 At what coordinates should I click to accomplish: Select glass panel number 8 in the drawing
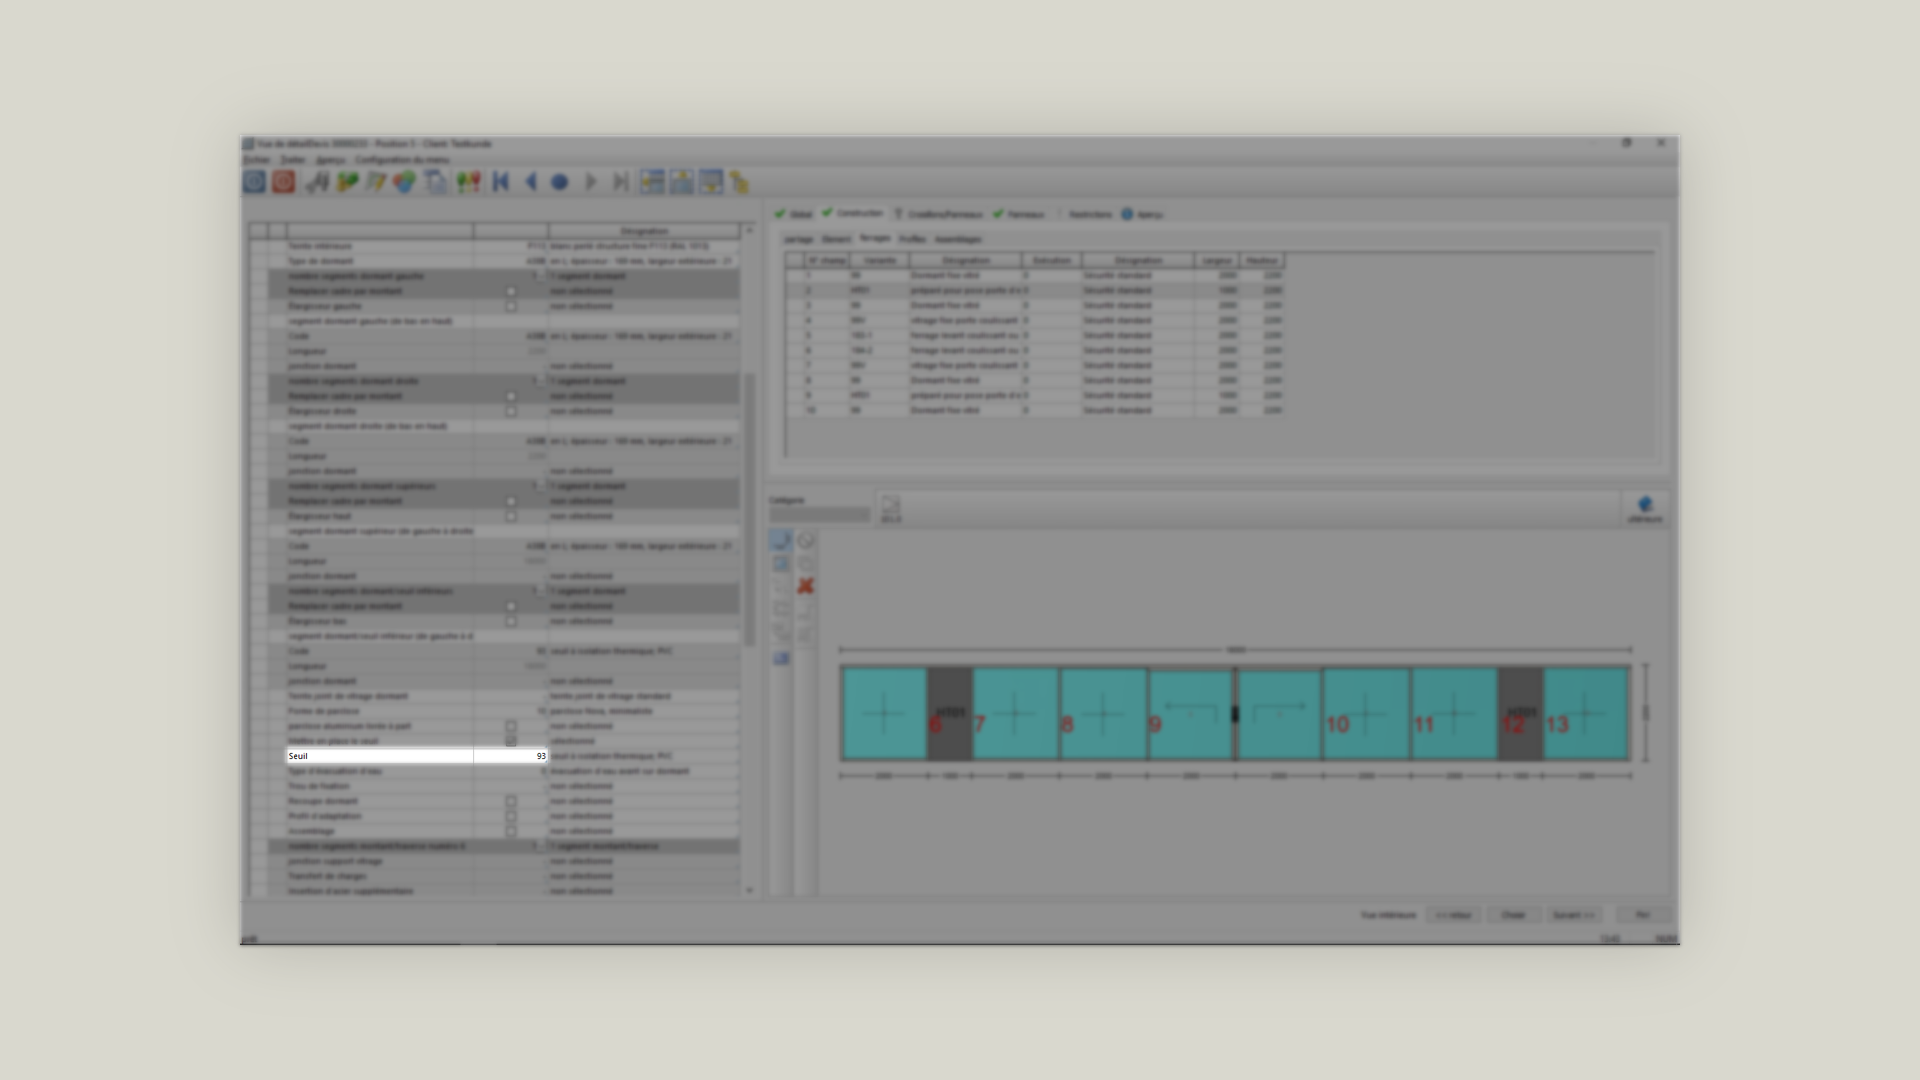tap(1103, 714)
